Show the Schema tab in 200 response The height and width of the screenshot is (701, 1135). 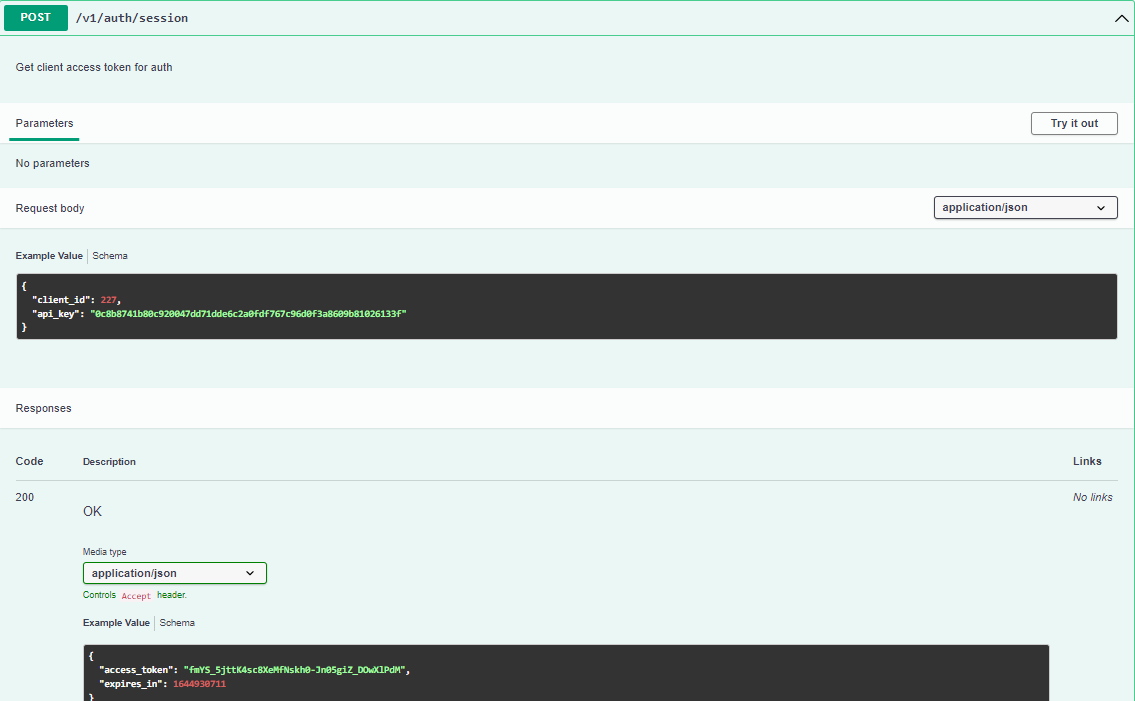(177, 623)
